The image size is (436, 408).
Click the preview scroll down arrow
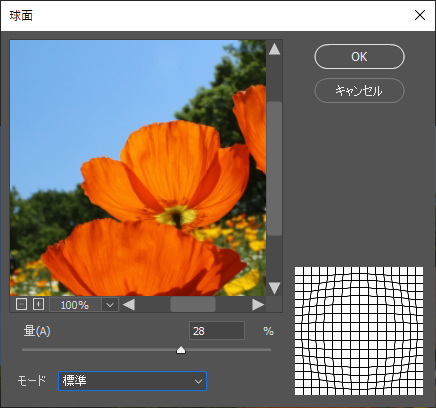pos(274,288)
